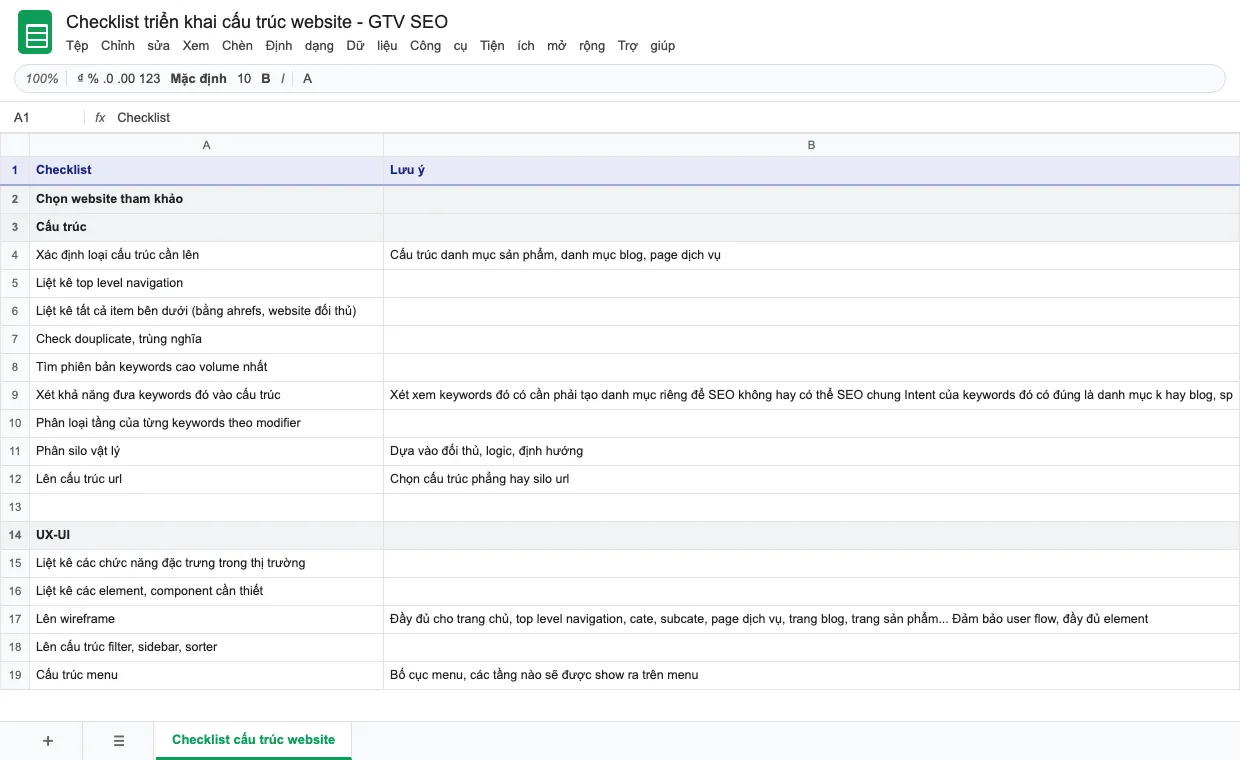Viewport: 1240px width, 760px height.
Task: Select cell Xác định loại cấu trúc cần lên
Action: [207, 255]
